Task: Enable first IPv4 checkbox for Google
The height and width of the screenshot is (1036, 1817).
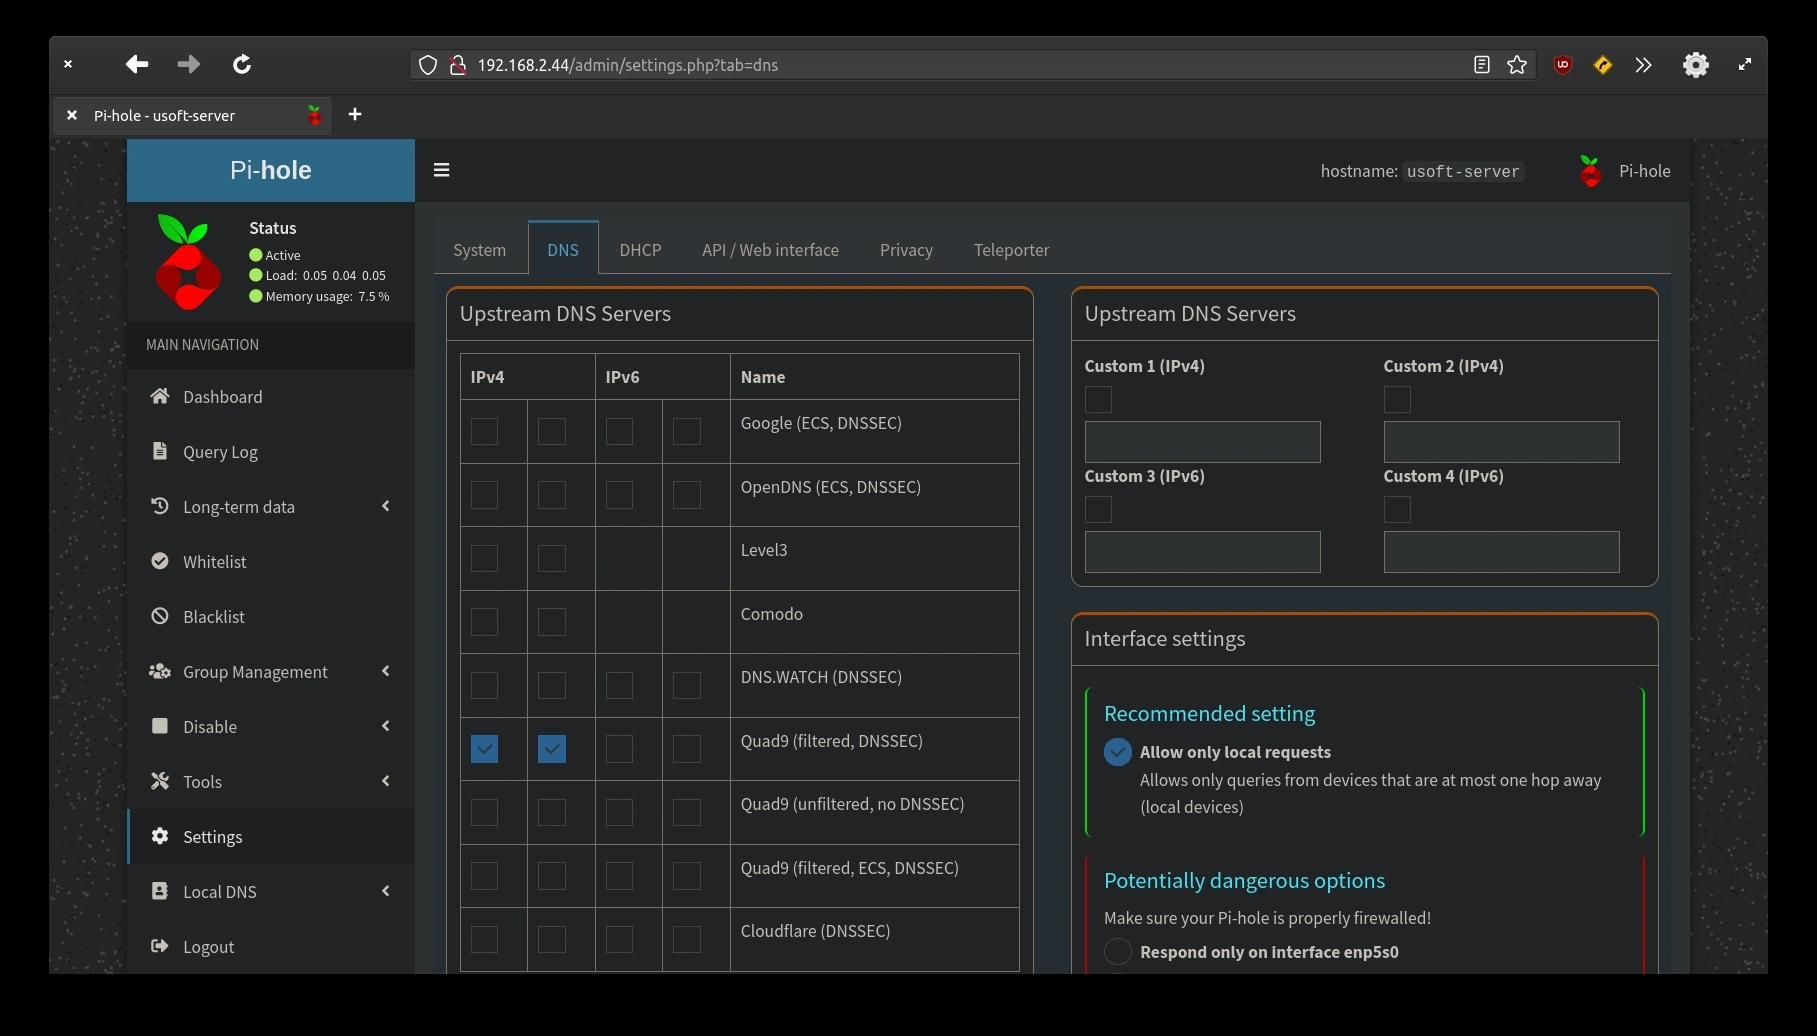Action: (484, 431)
